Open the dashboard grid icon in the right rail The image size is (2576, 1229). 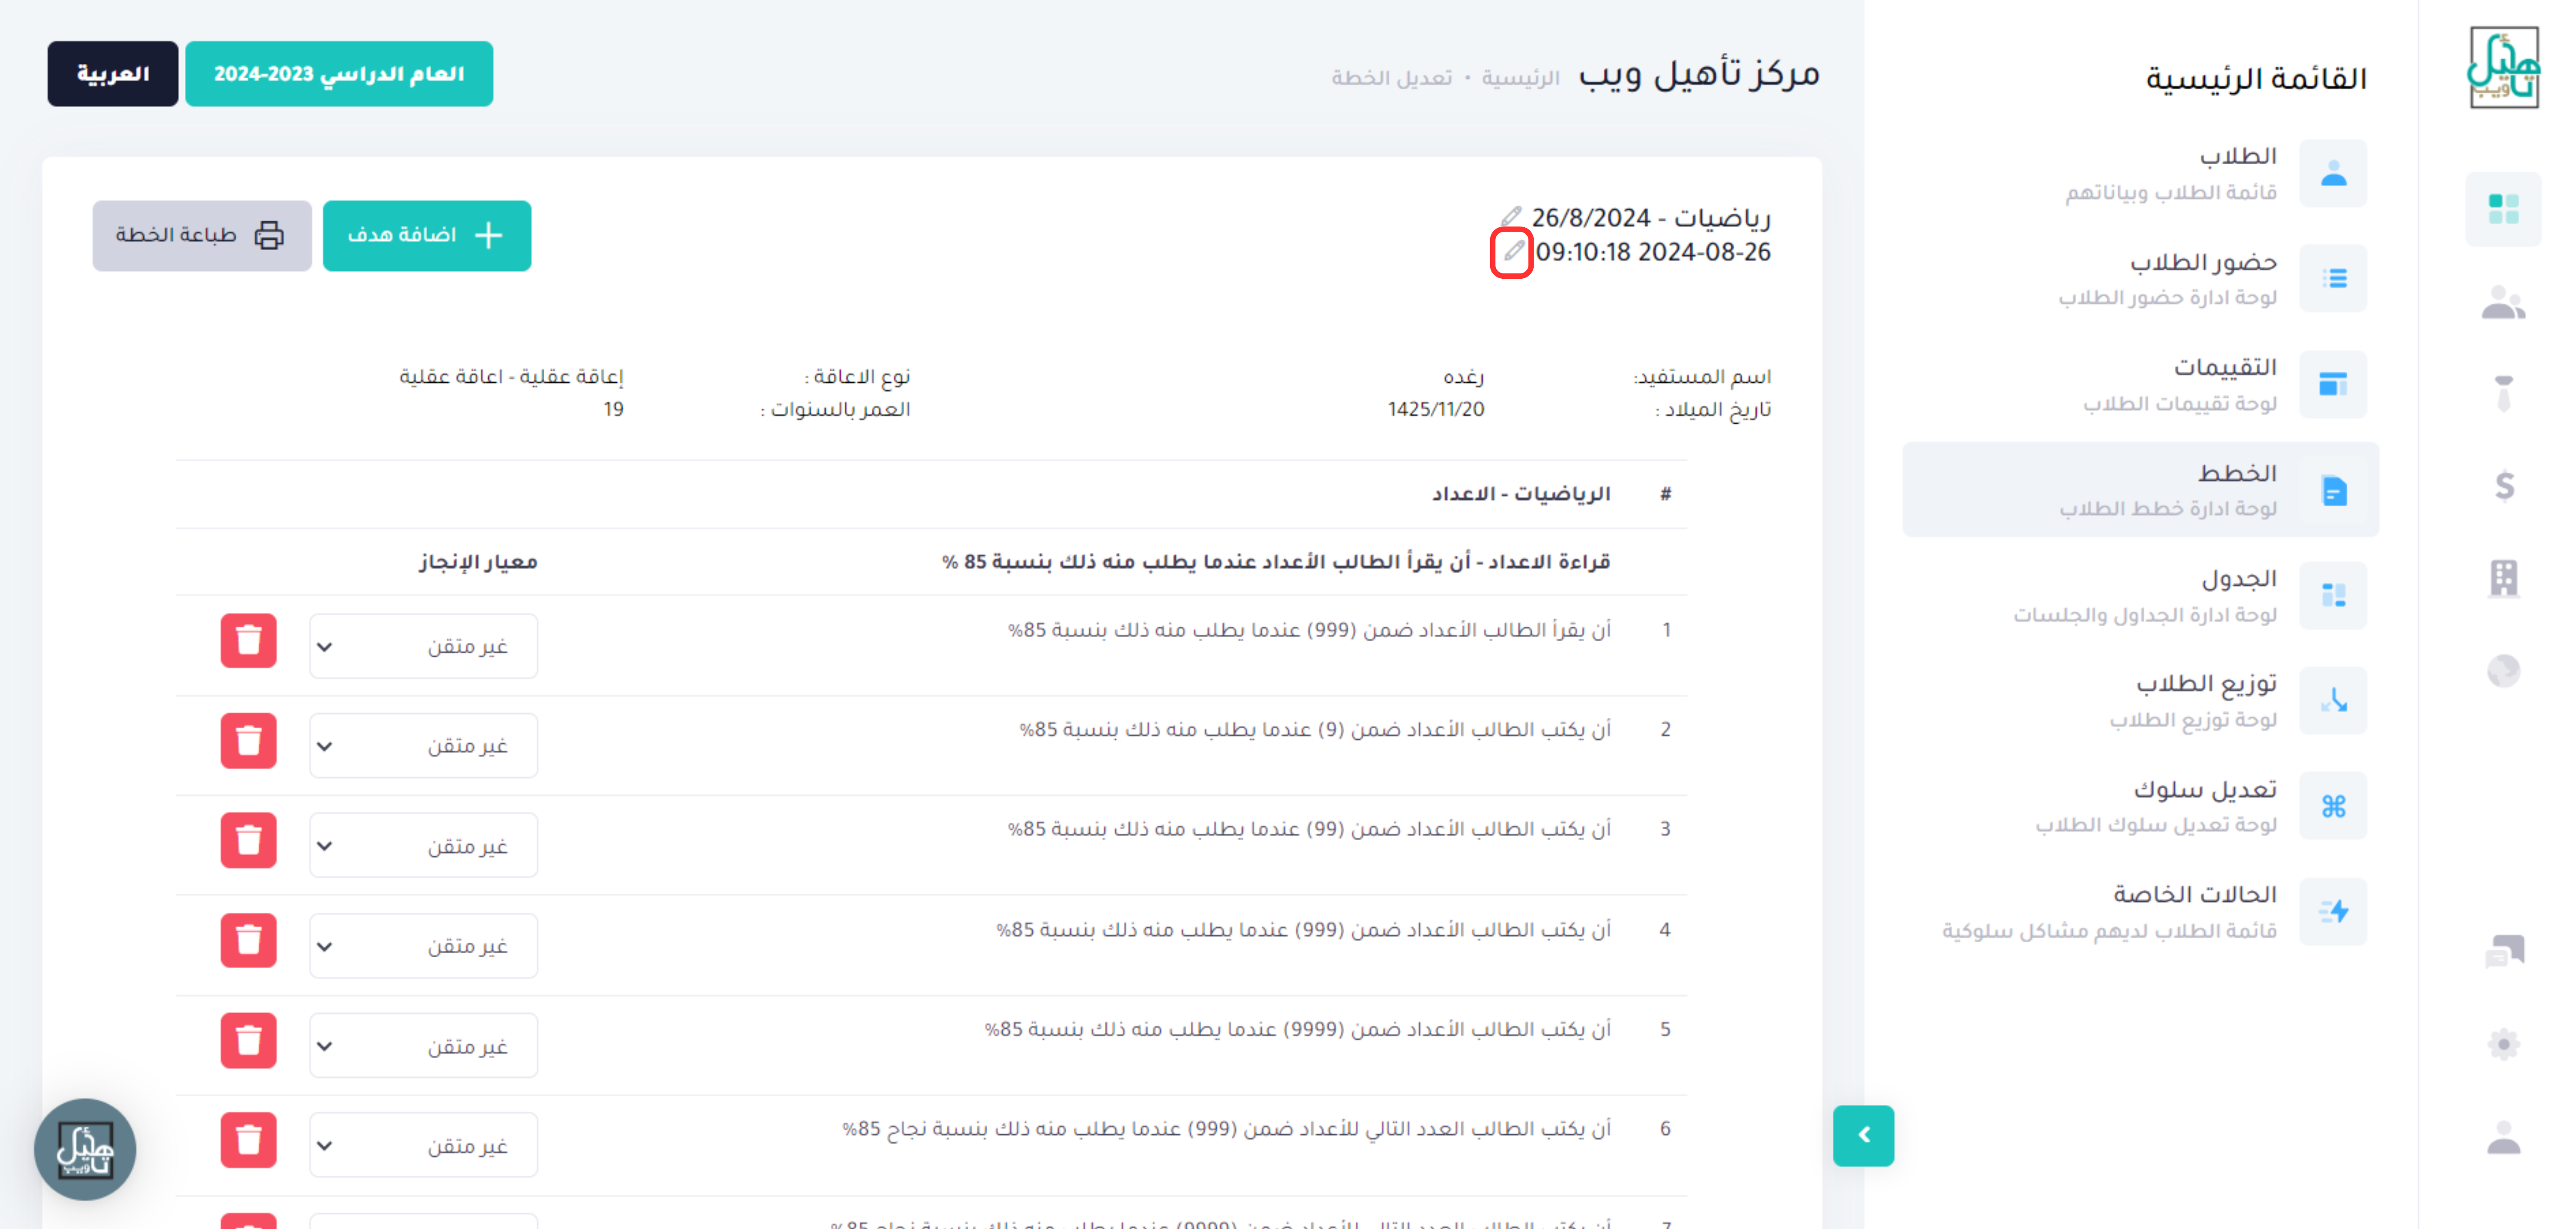2504,209
